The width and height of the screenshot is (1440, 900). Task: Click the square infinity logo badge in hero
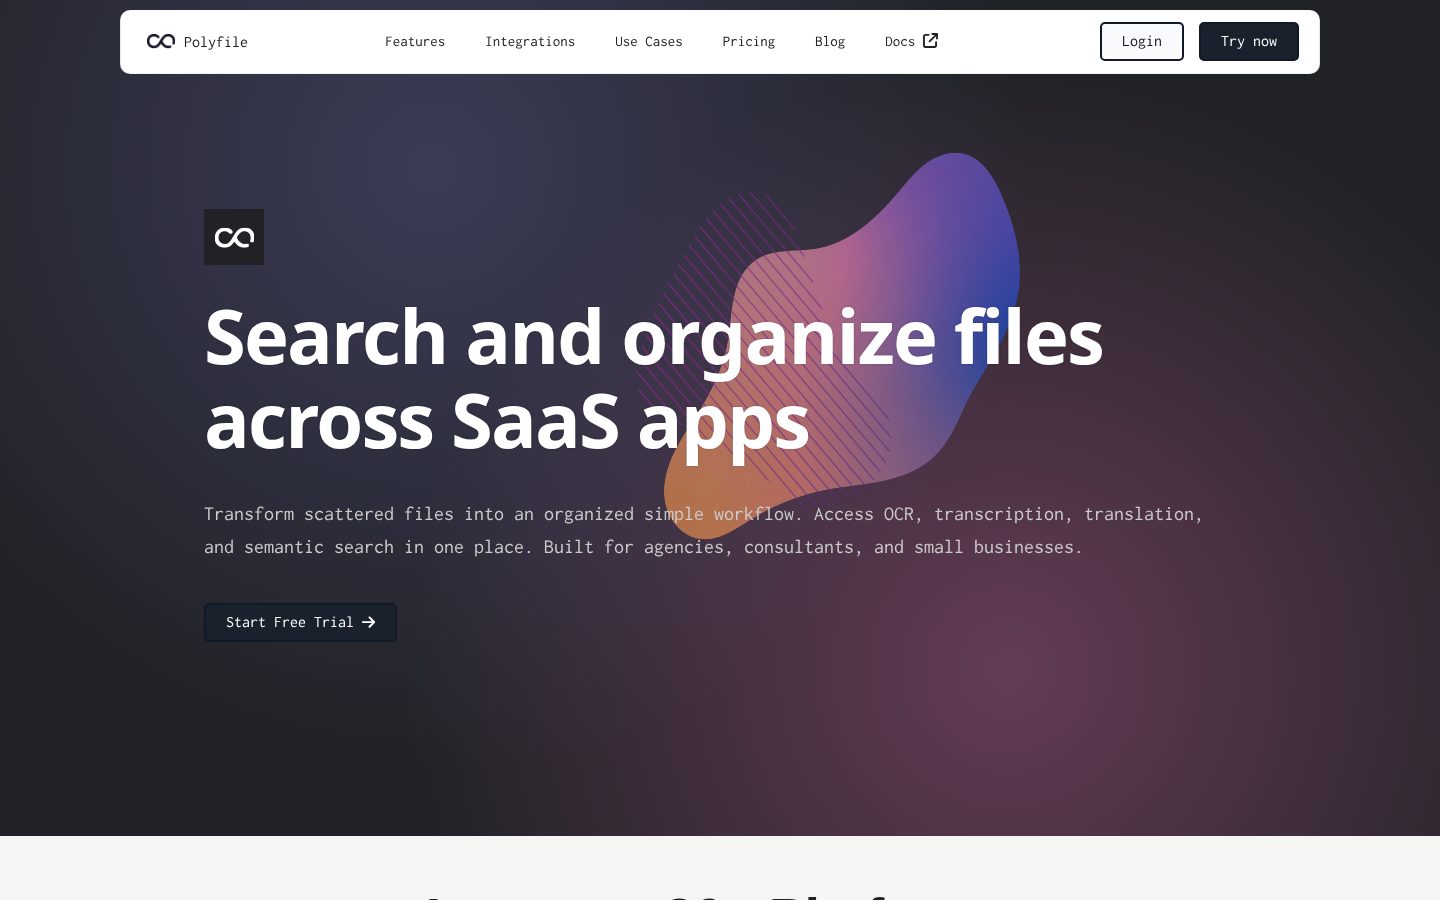[234, 237]
